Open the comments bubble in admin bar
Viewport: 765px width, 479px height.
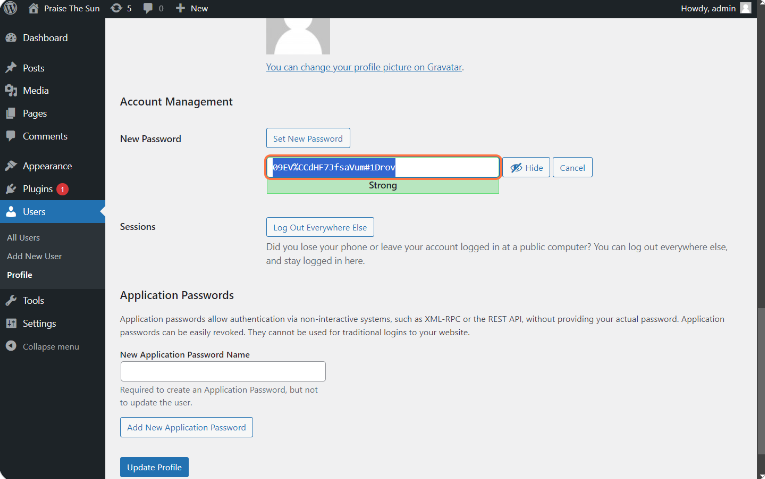(x=155, y=8)
